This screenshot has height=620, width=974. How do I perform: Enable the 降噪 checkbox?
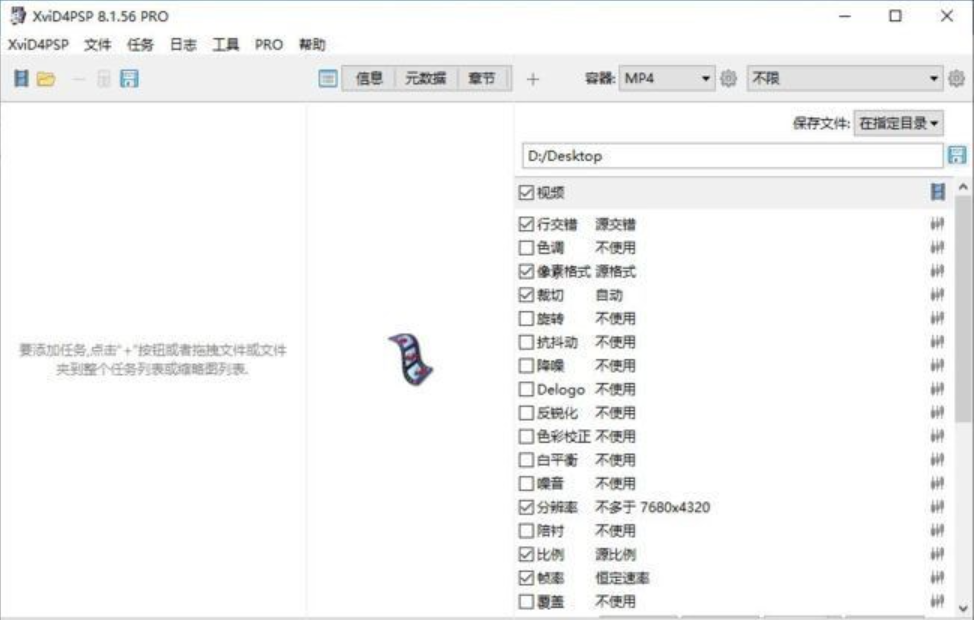[526, 365]
